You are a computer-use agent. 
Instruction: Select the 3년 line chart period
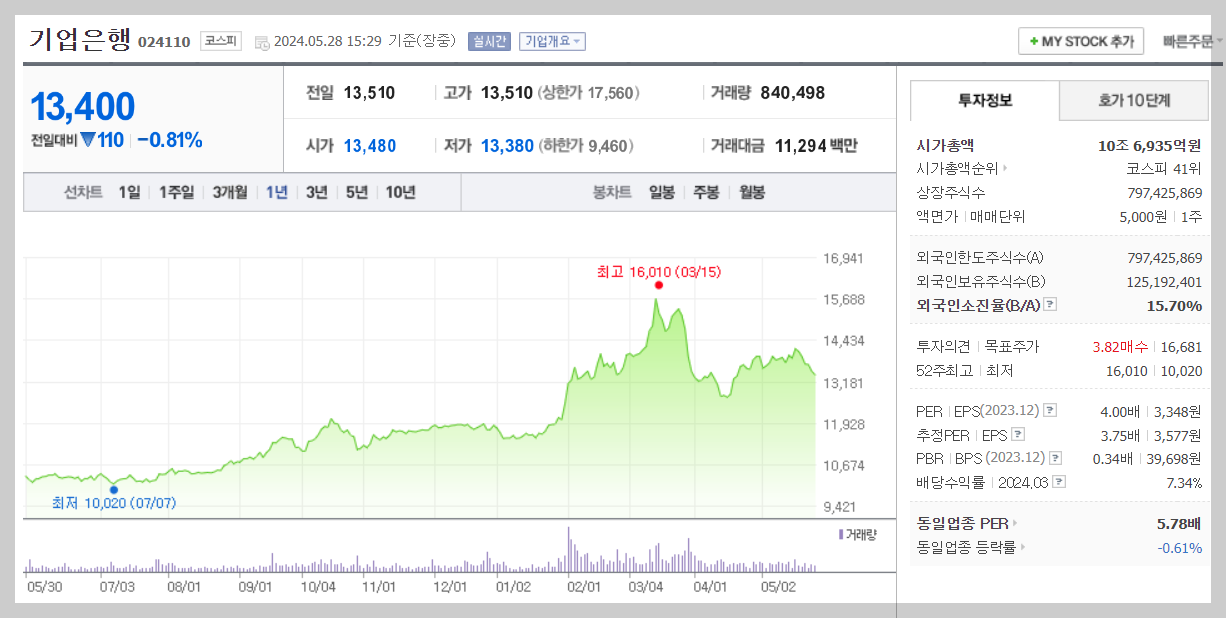click(316, 192)
